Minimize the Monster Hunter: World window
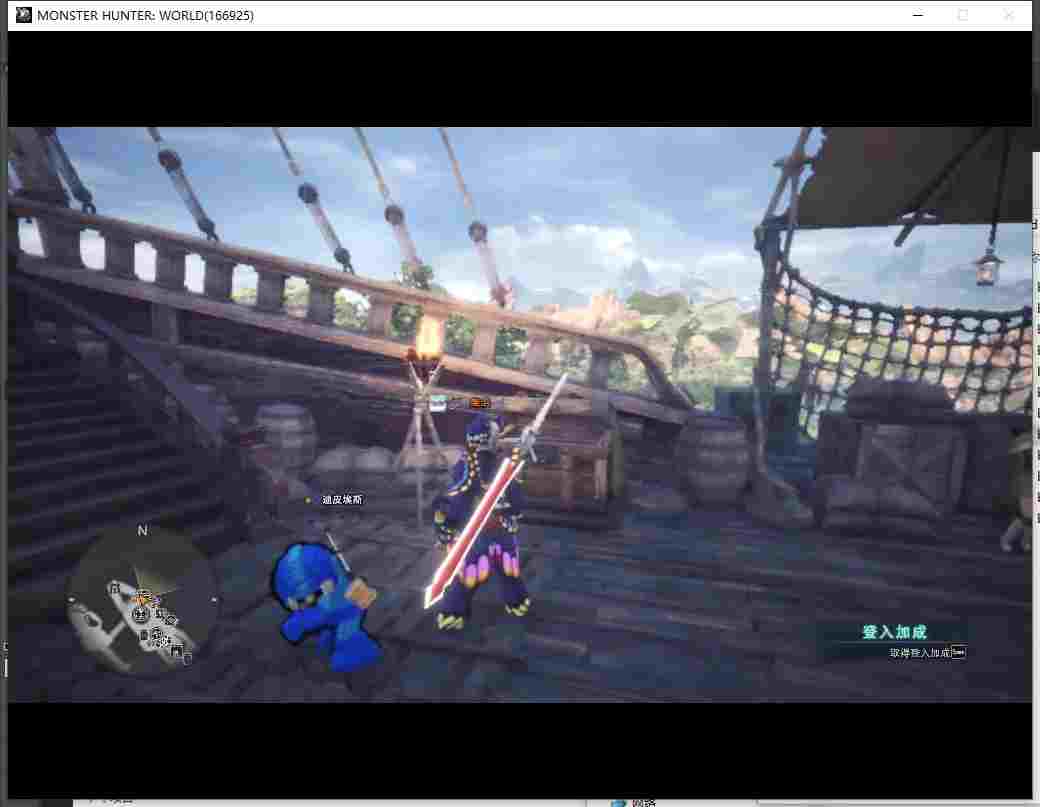This screenshot has height=807, width=1040. coord(918,15)
